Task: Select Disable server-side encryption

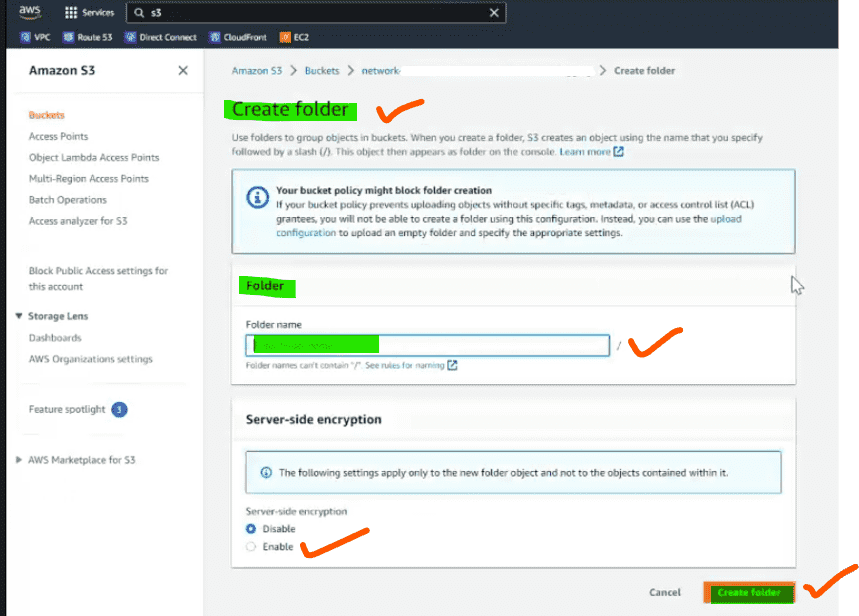Action: [x=251, y=529]
